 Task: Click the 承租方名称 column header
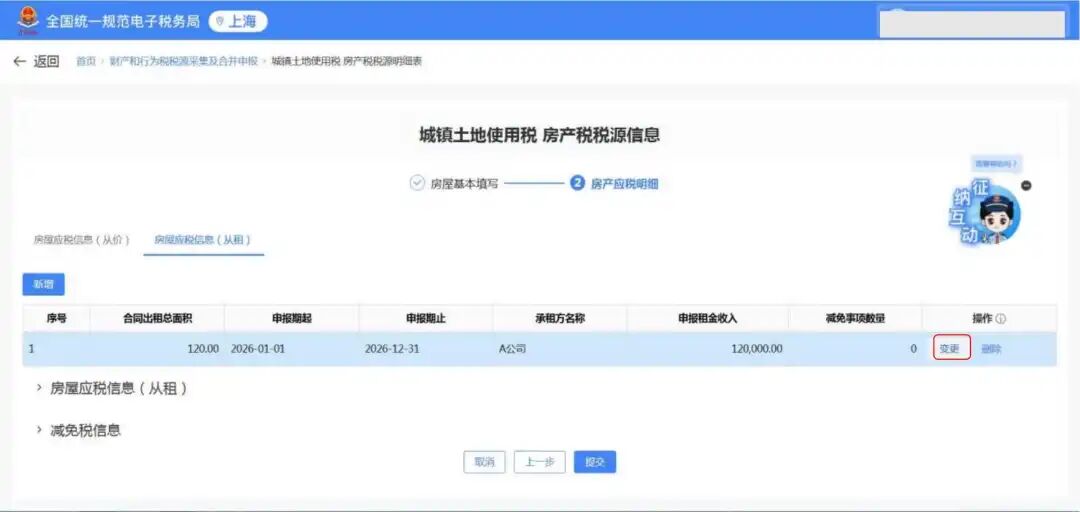pyautogui.click(x=560, y=318)
